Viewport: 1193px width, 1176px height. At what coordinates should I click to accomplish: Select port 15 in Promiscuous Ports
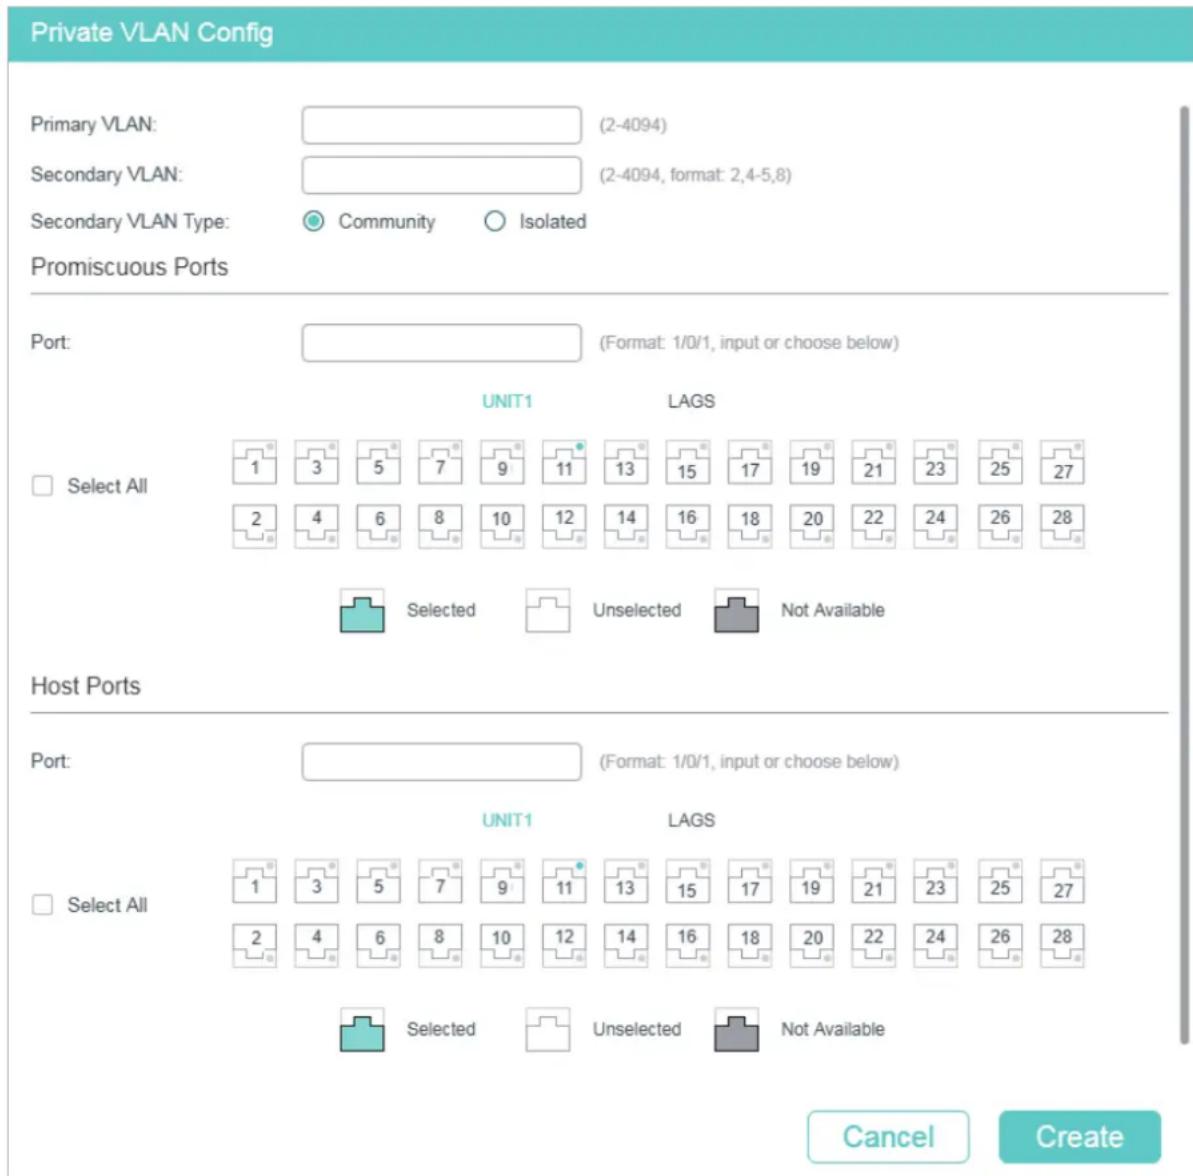click(x=688, y=462)
